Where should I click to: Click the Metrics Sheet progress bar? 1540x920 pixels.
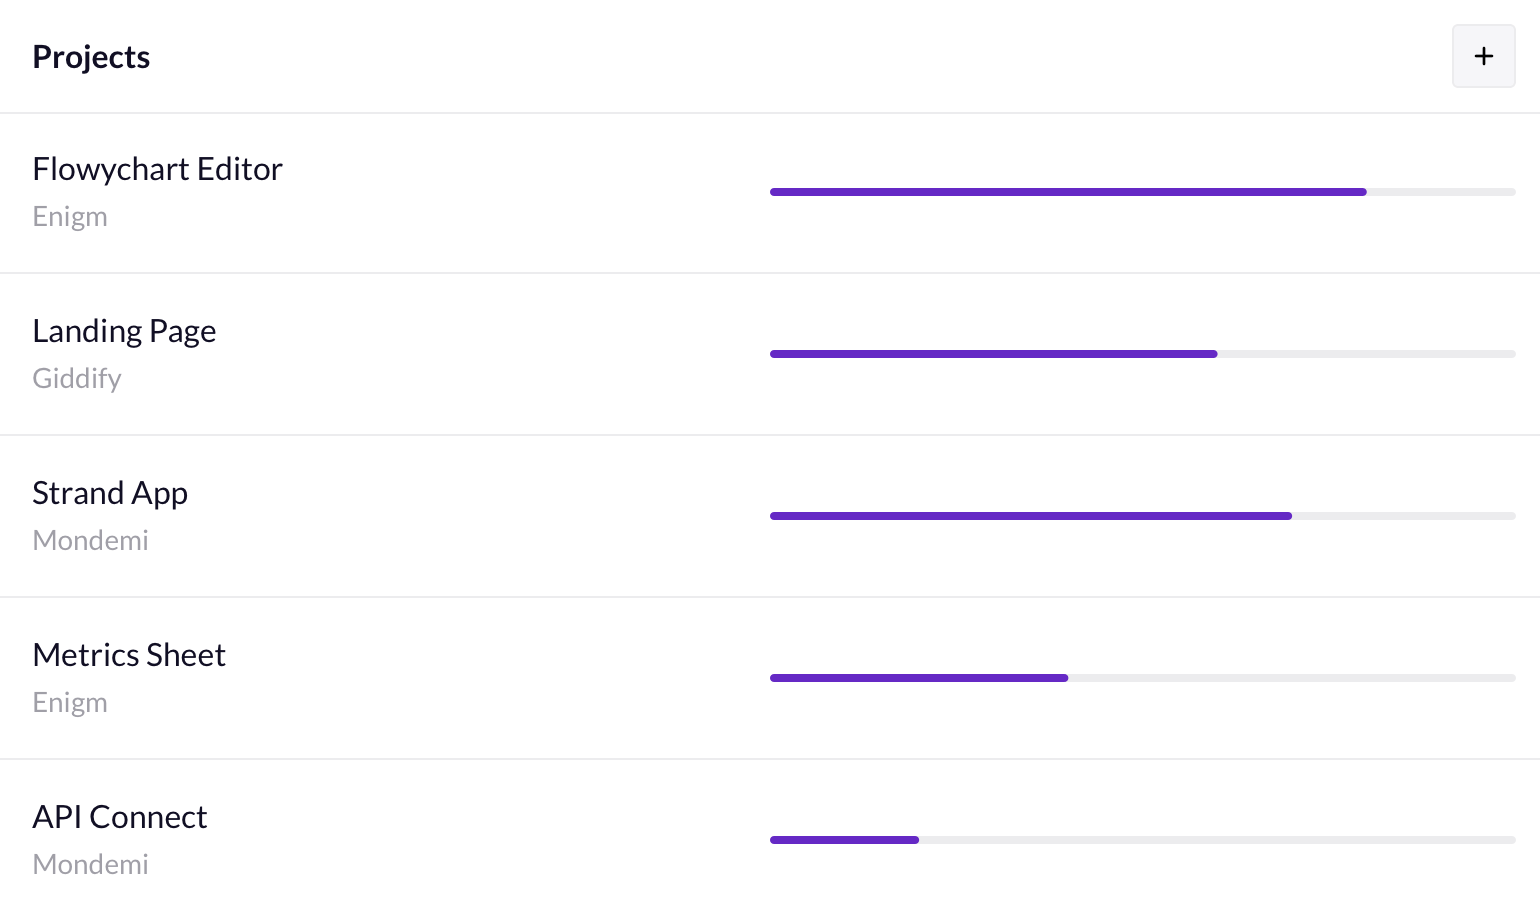(1142, 678)
